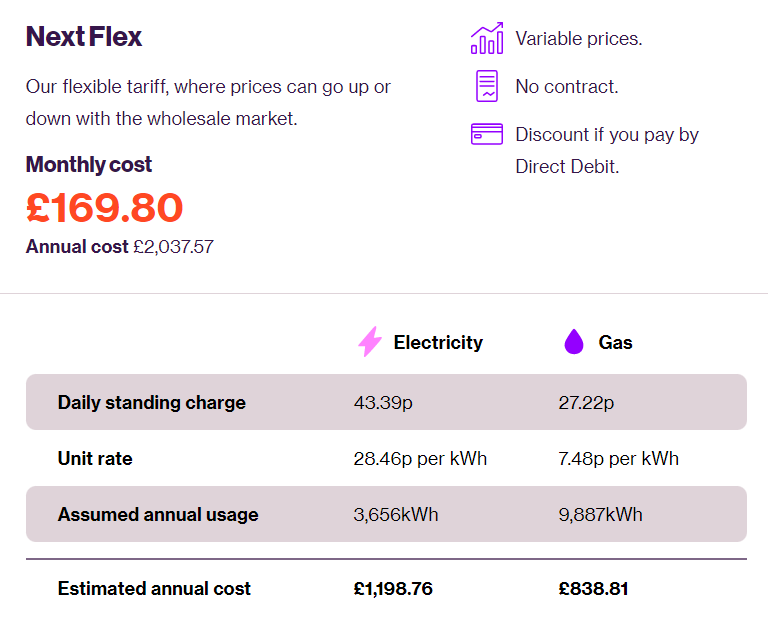
Task: Click the Direct Debit card icon
Action: 487,134
